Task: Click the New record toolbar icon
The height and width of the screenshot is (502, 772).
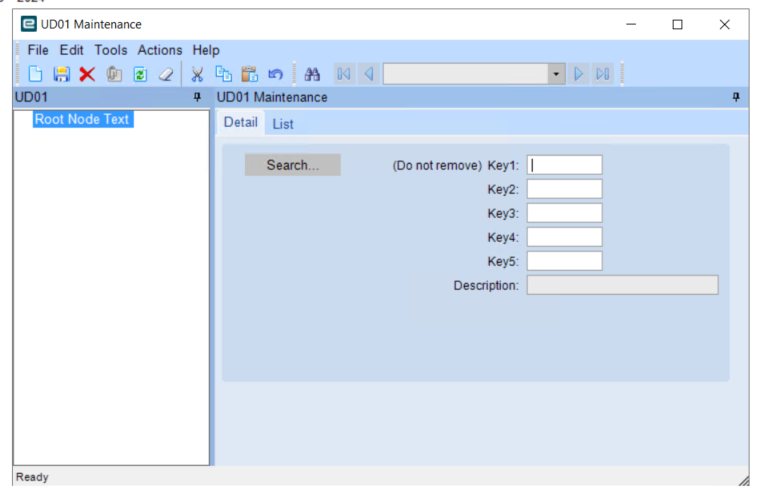Action: tap(35, 74)
